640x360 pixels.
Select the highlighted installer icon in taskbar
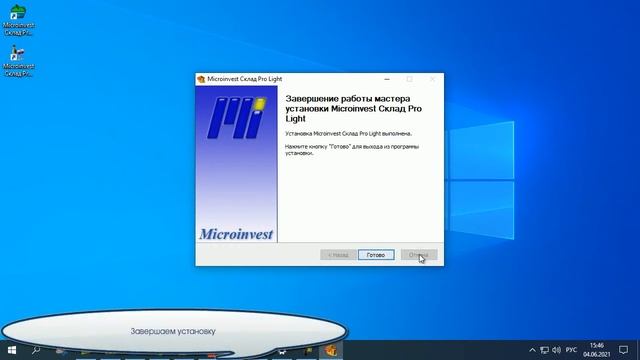[331, 350]
